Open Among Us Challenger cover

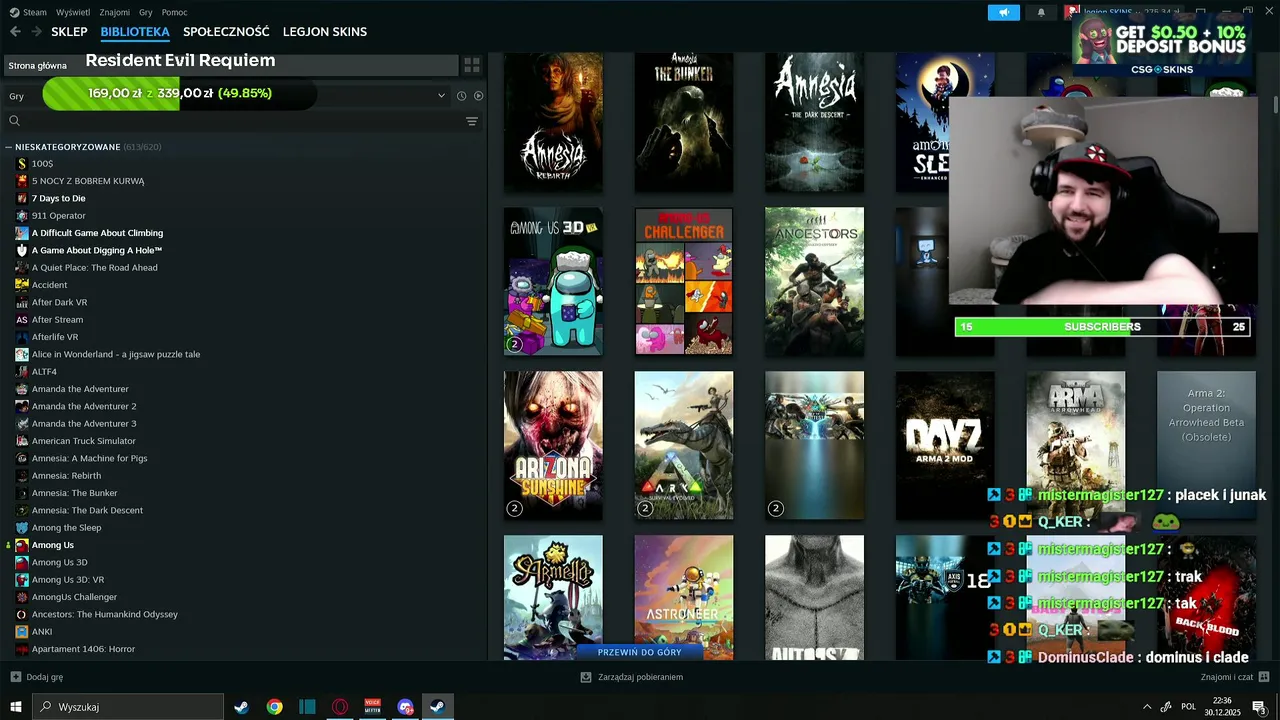tap(684, 281)
